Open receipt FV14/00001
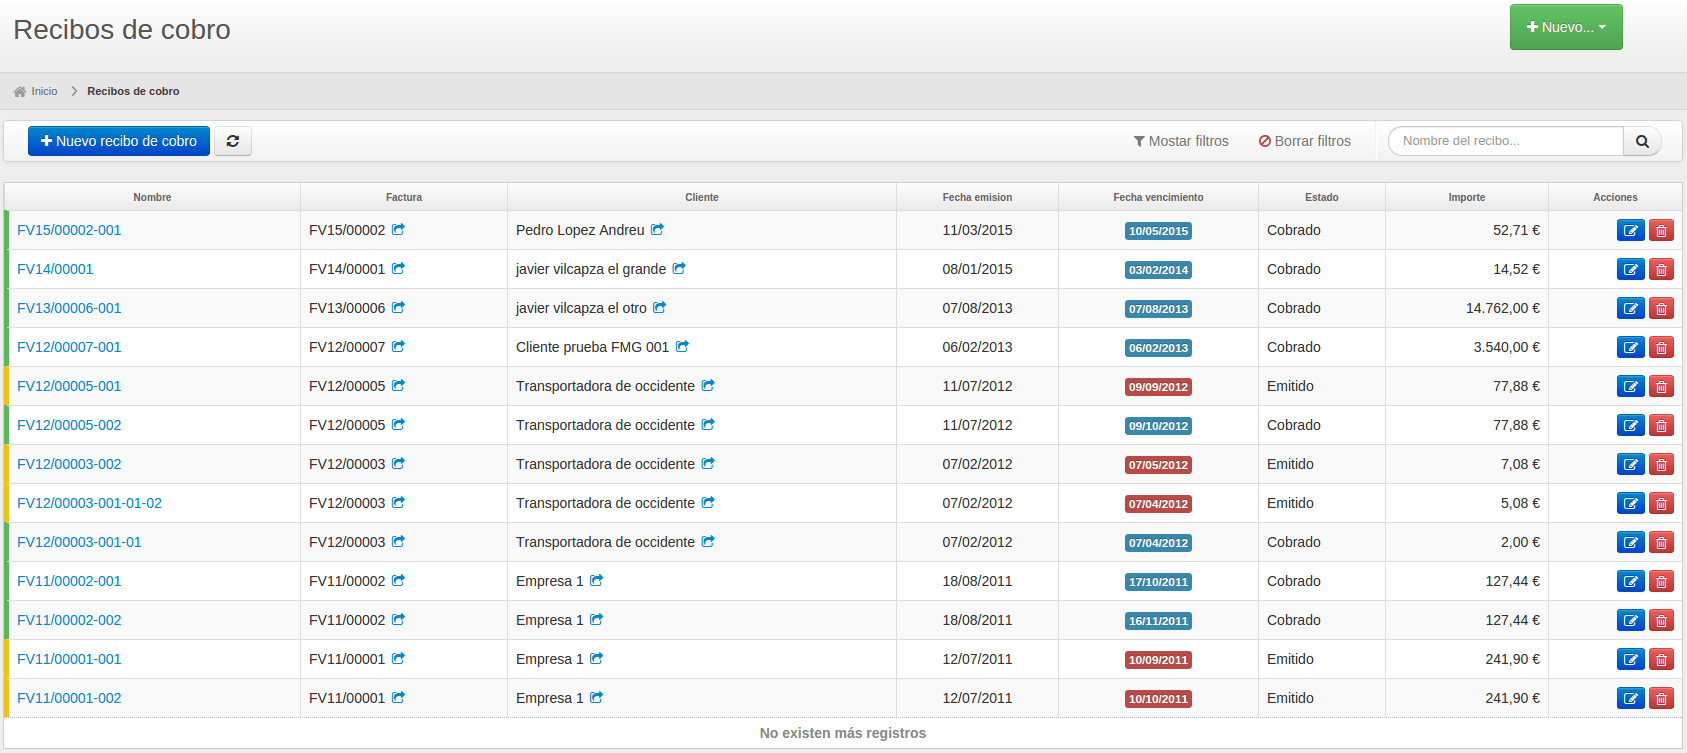Image resolution: width=1687 pixels, height=753 pixels. coord(55,269)
